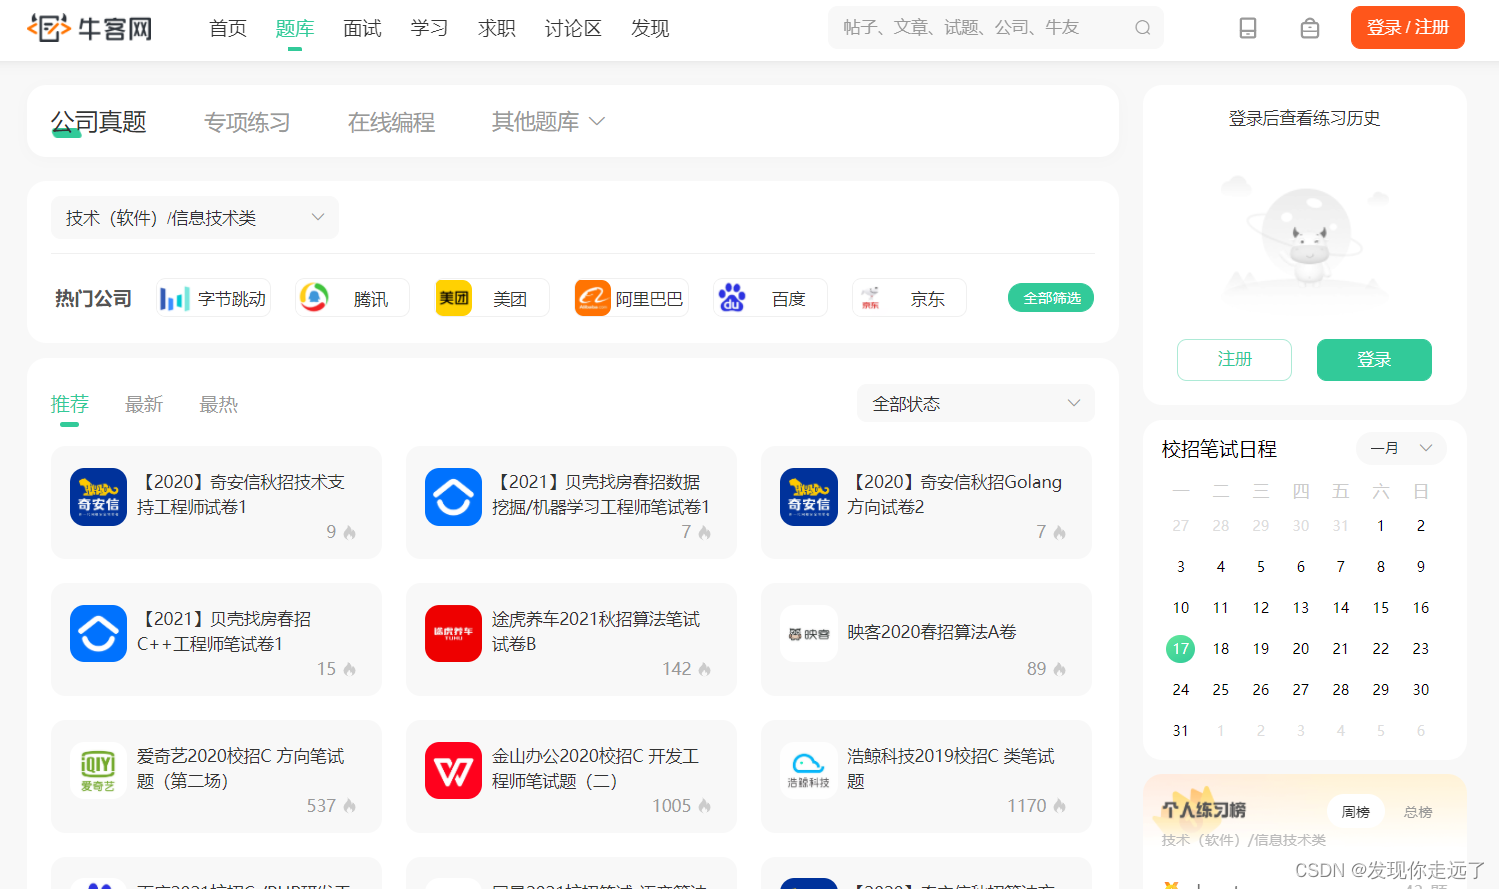Click the 映客 logo
1499x889 pixels.
(808, 633)
